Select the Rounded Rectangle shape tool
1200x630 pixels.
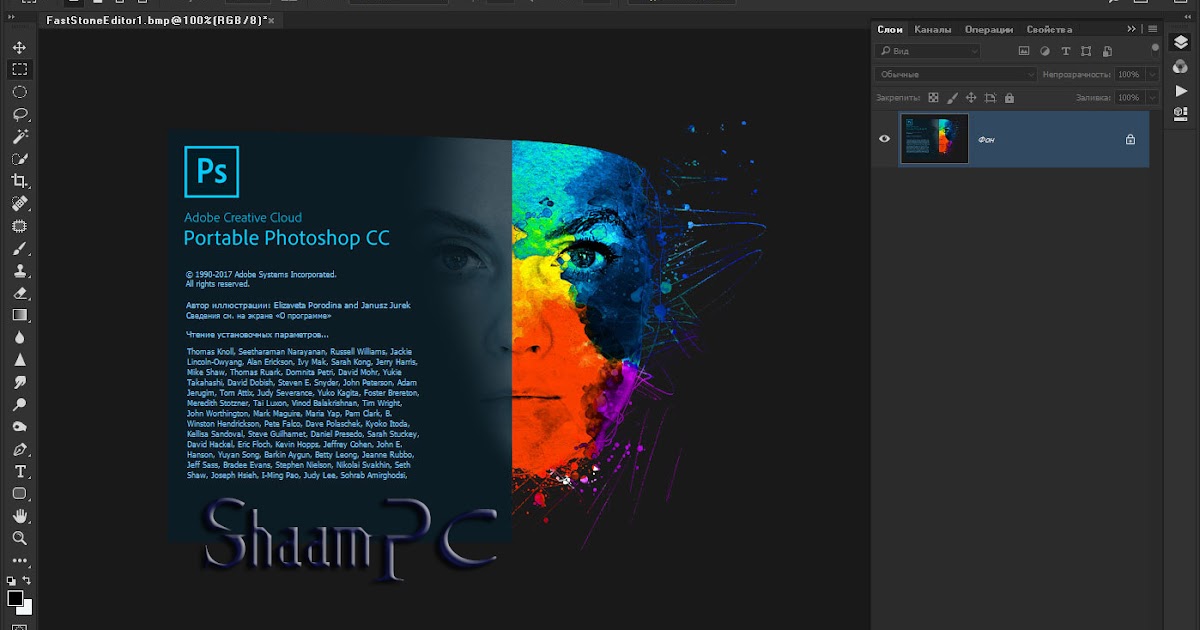pyautogui.click(x=19, y=494)
